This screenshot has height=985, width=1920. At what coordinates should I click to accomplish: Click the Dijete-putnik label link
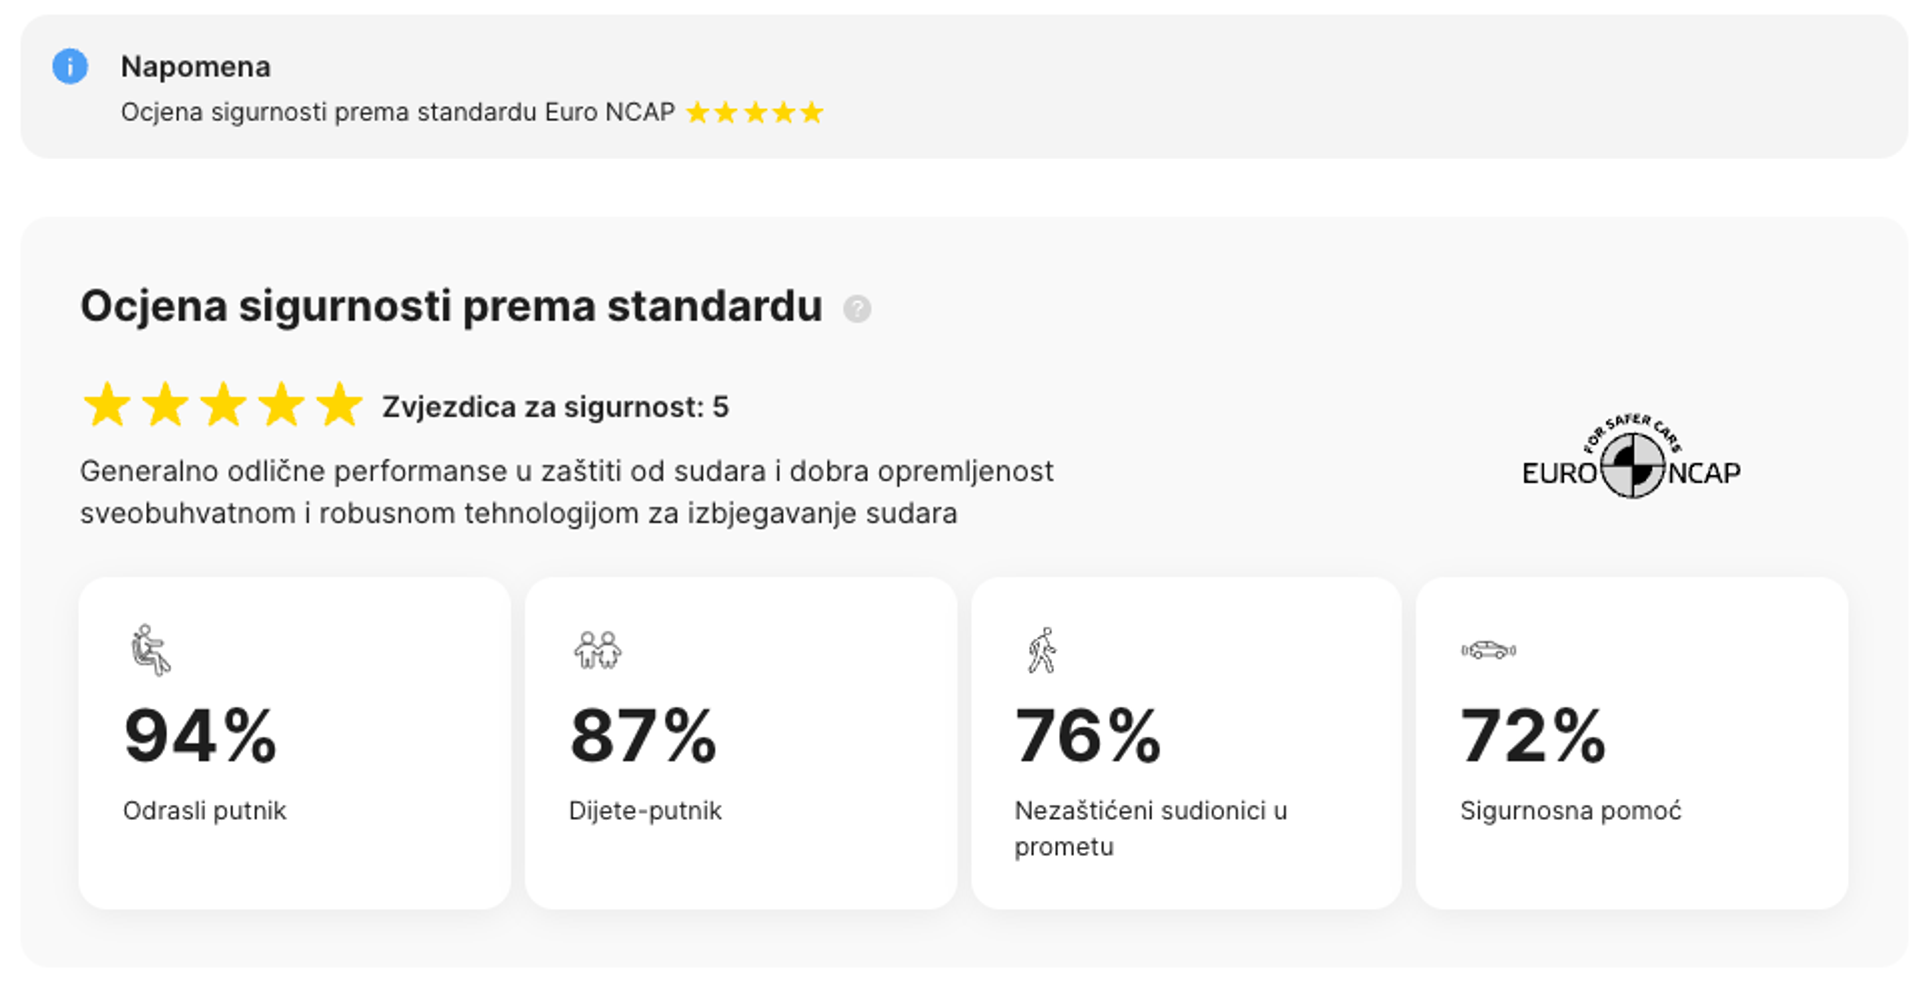646,811
